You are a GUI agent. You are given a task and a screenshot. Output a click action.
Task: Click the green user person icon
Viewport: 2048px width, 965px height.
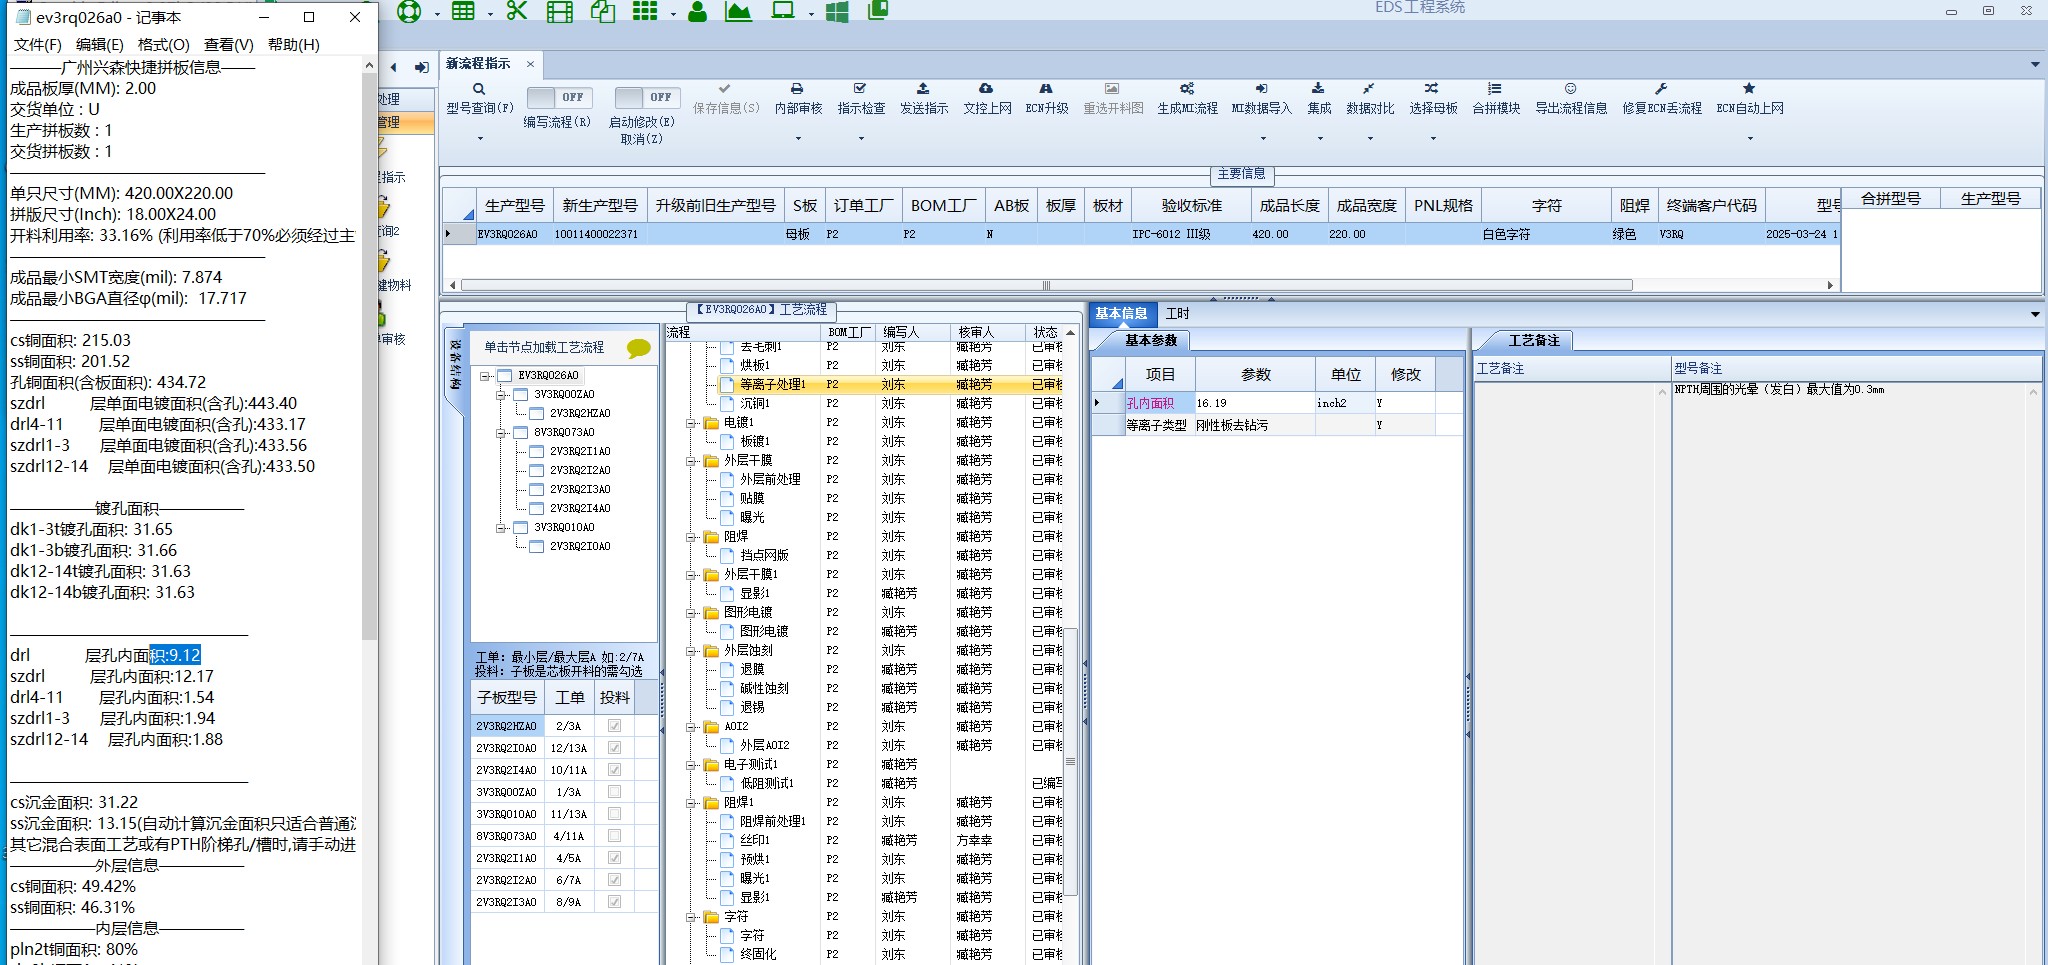pos(698,11)
